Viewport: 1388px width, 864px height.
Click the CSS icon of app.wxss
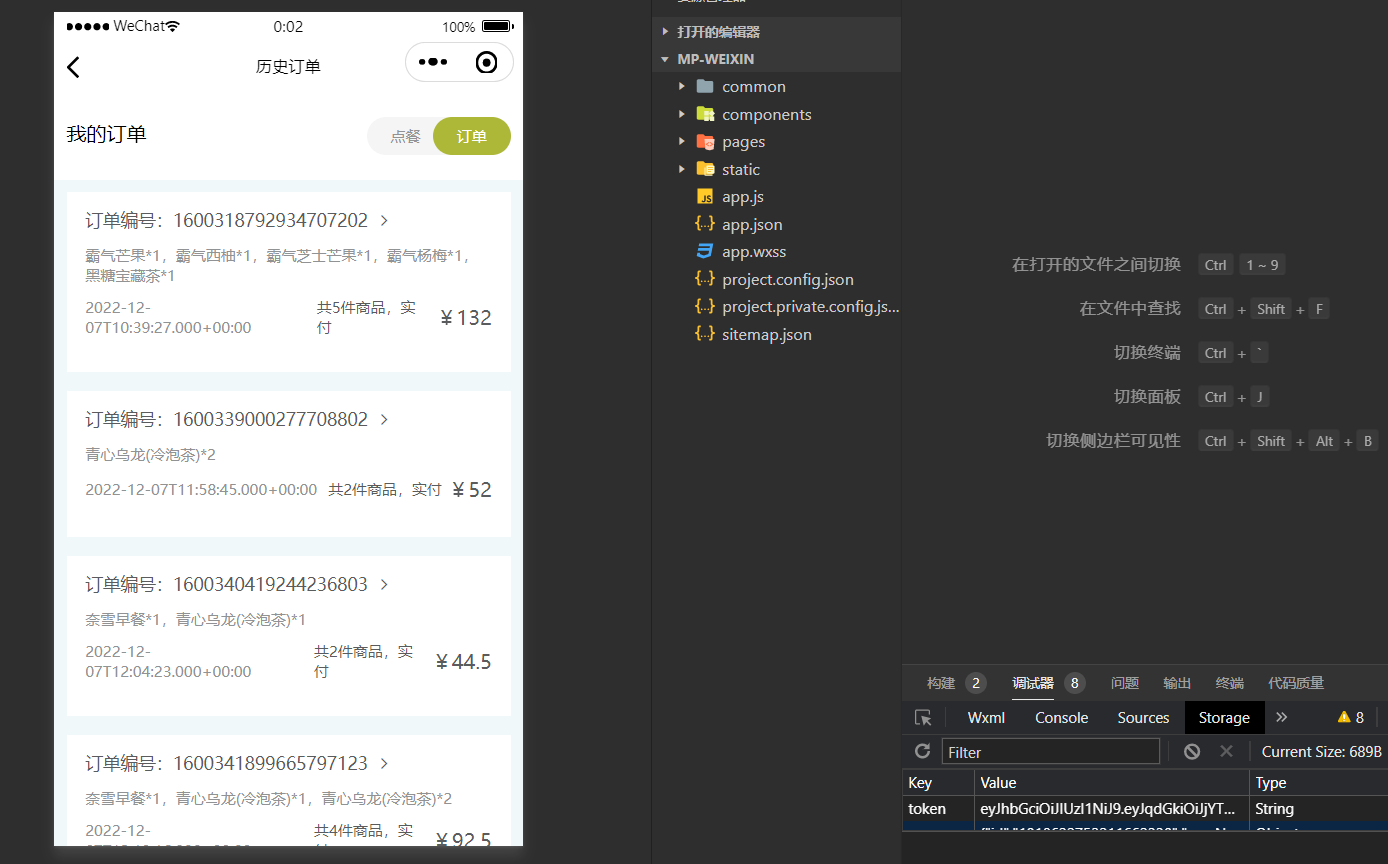(x=705, y=251)
